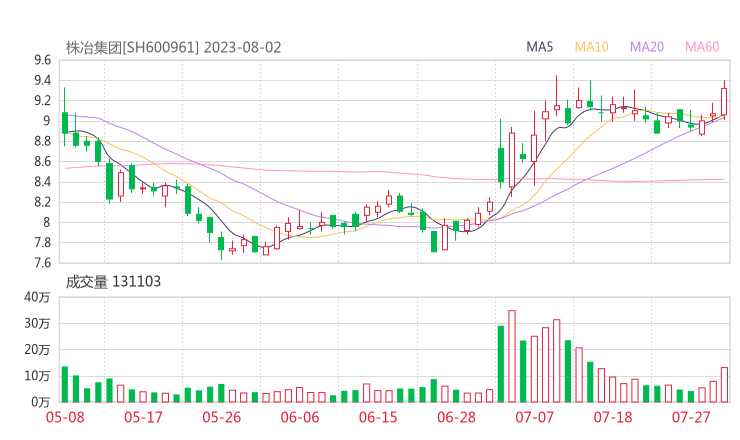
Task: Click the 06-15 date label
Action: tap(378, 417)
